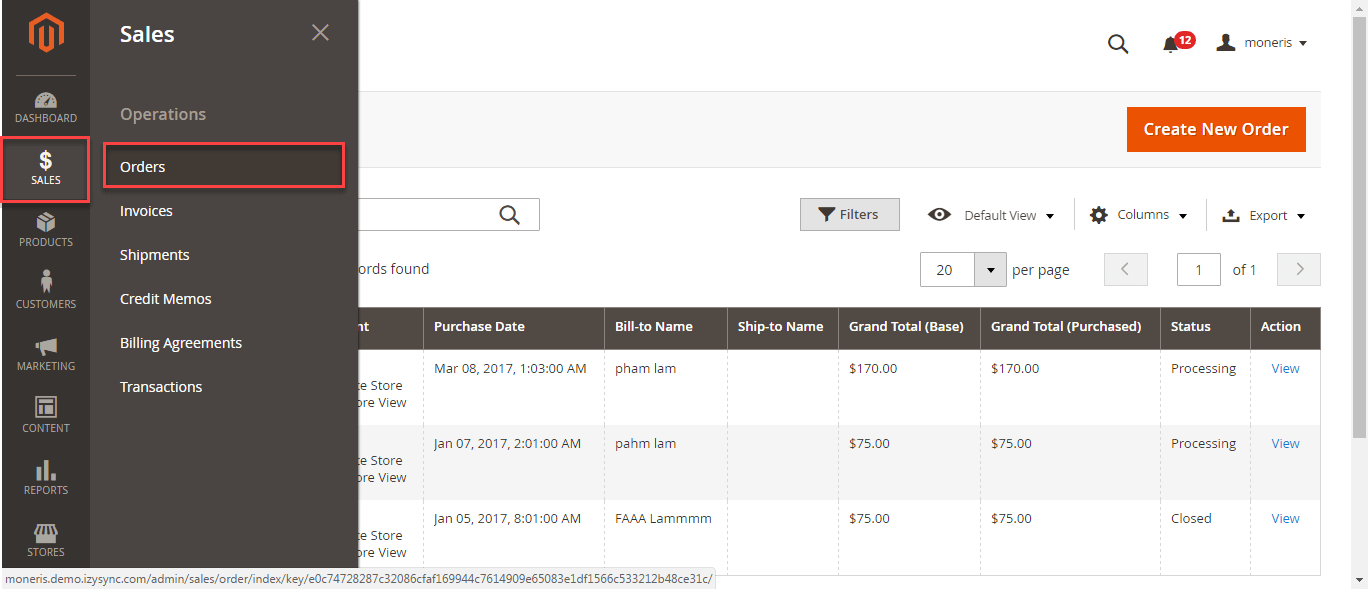Select Credit Memos in Sales menu
The height and width of the screenshot is (589, 1368).
coord(166,299)
